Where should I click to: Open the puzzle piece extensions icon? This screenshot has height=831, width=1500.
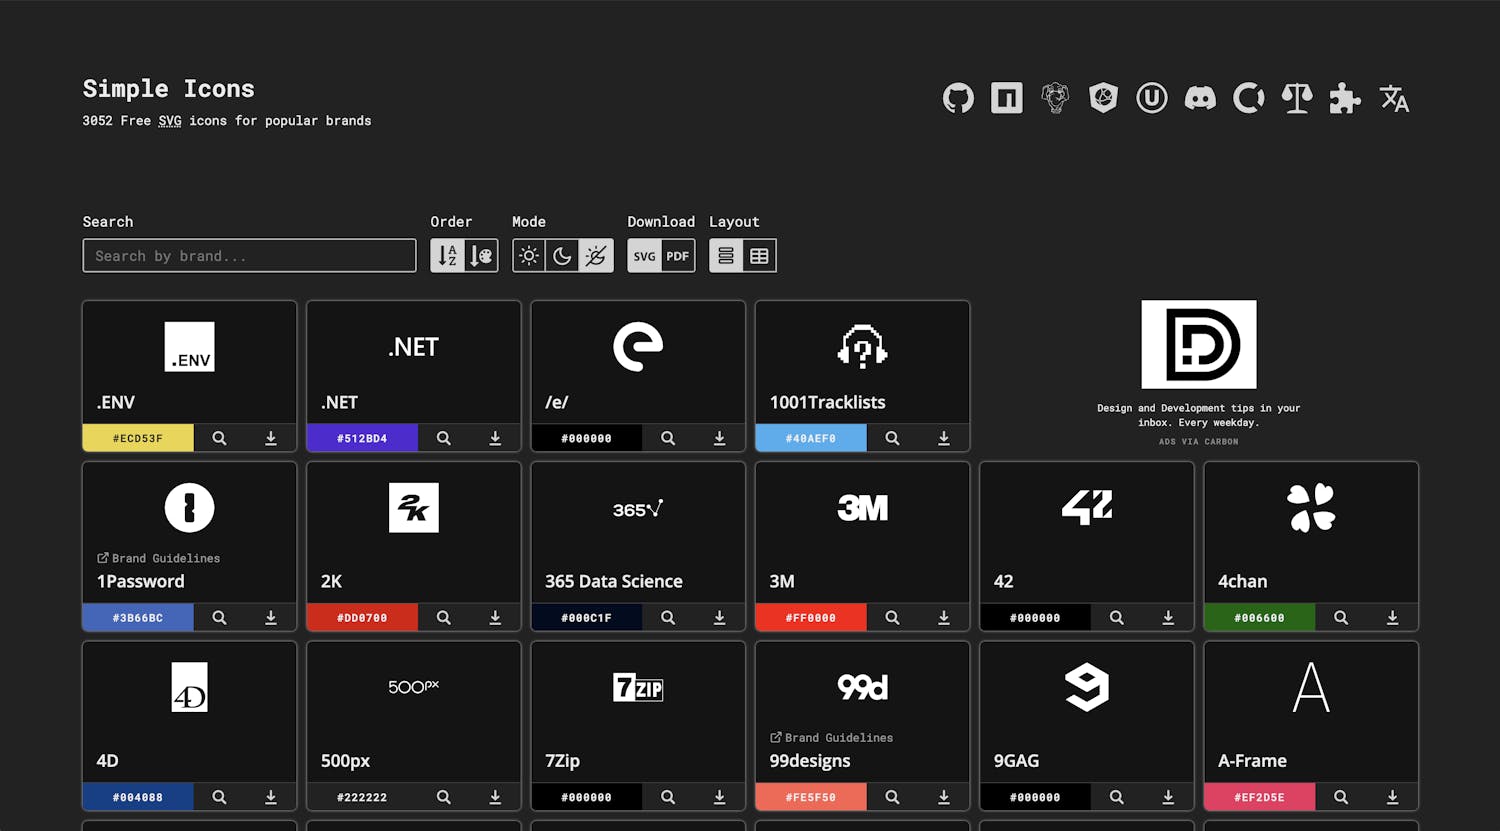tap(1345, 98)
